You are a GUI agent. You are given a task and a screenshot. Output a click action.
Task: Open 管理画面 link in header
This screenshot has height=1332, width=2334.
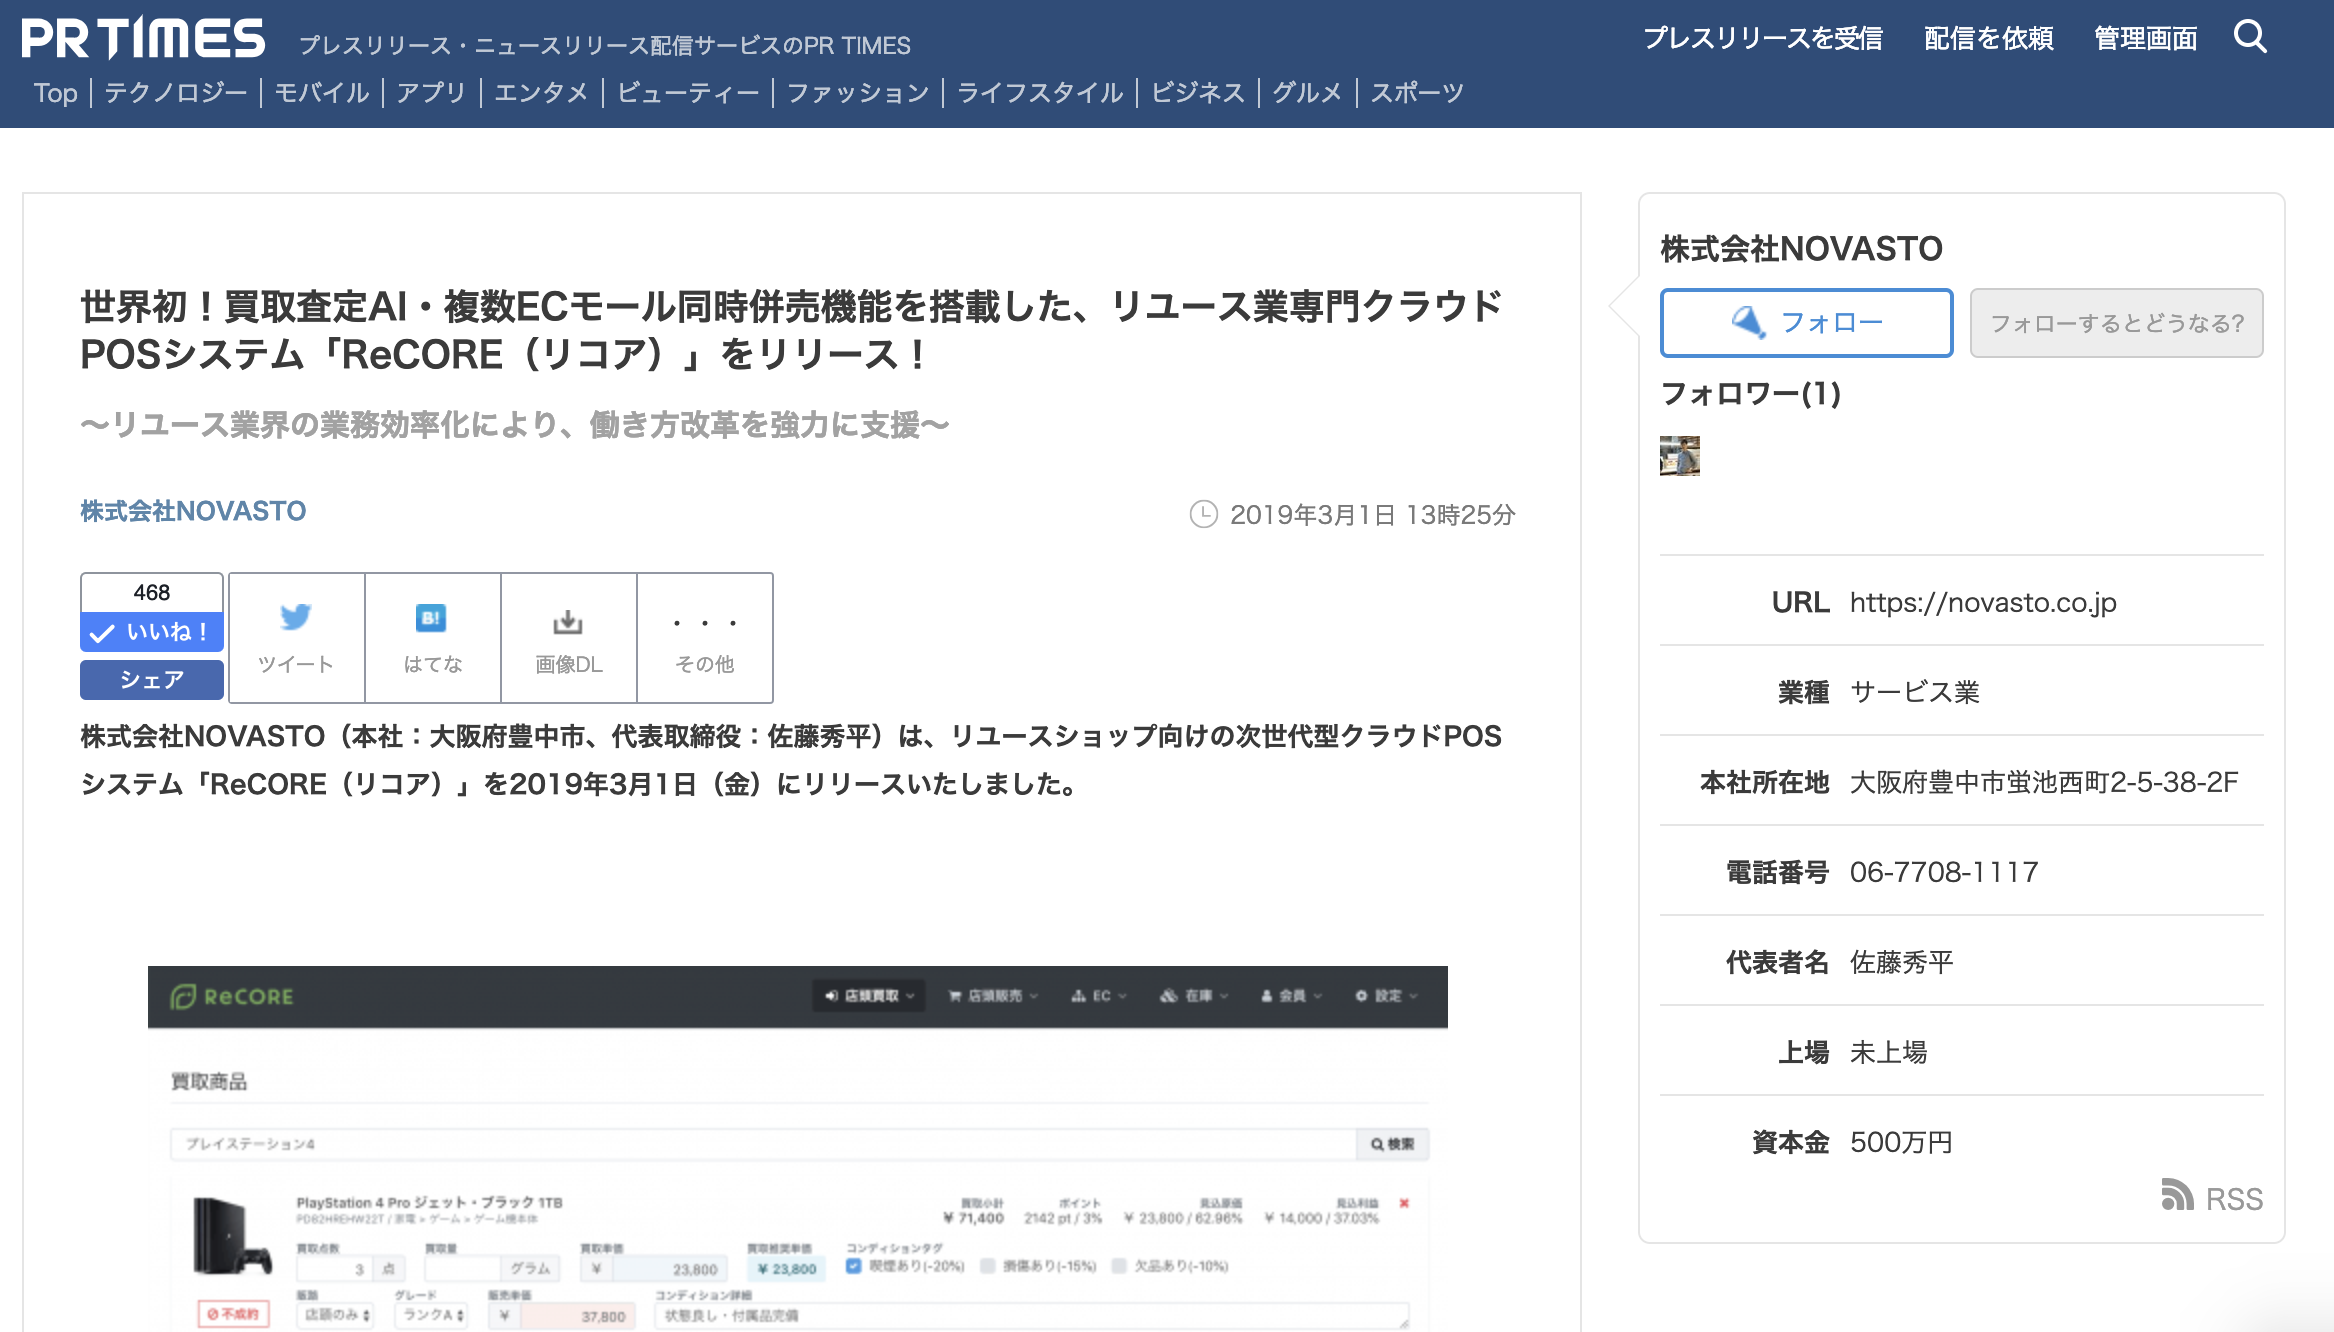[x=2145, y=38]
